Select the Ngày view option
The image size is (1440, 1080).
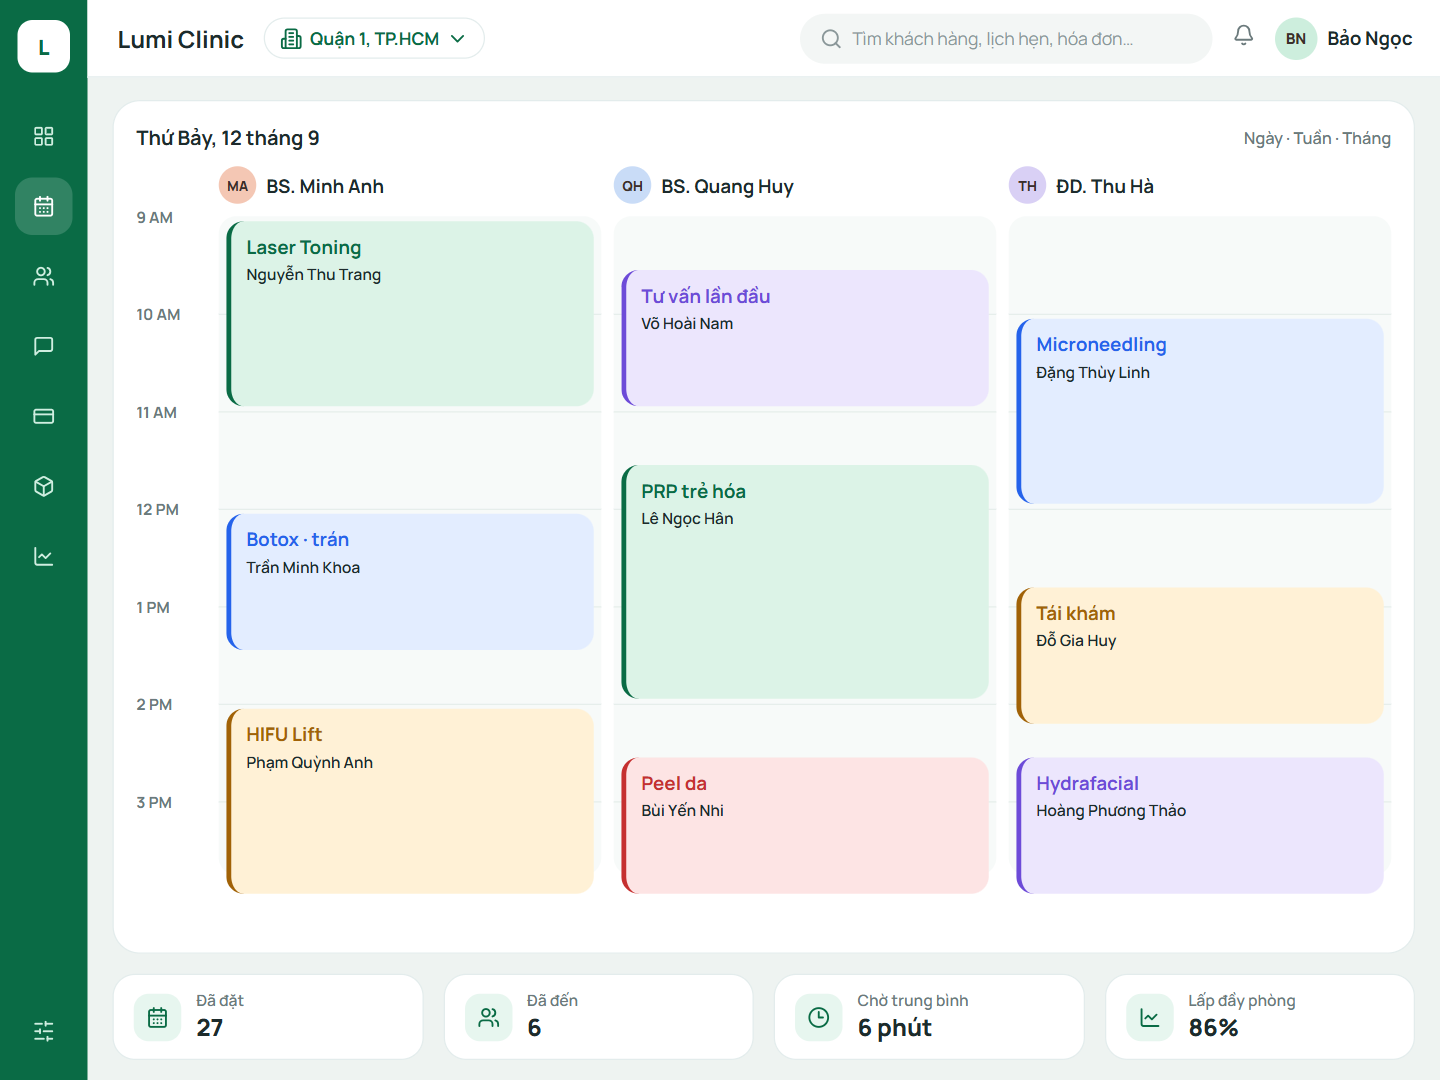click(1263, 138)
